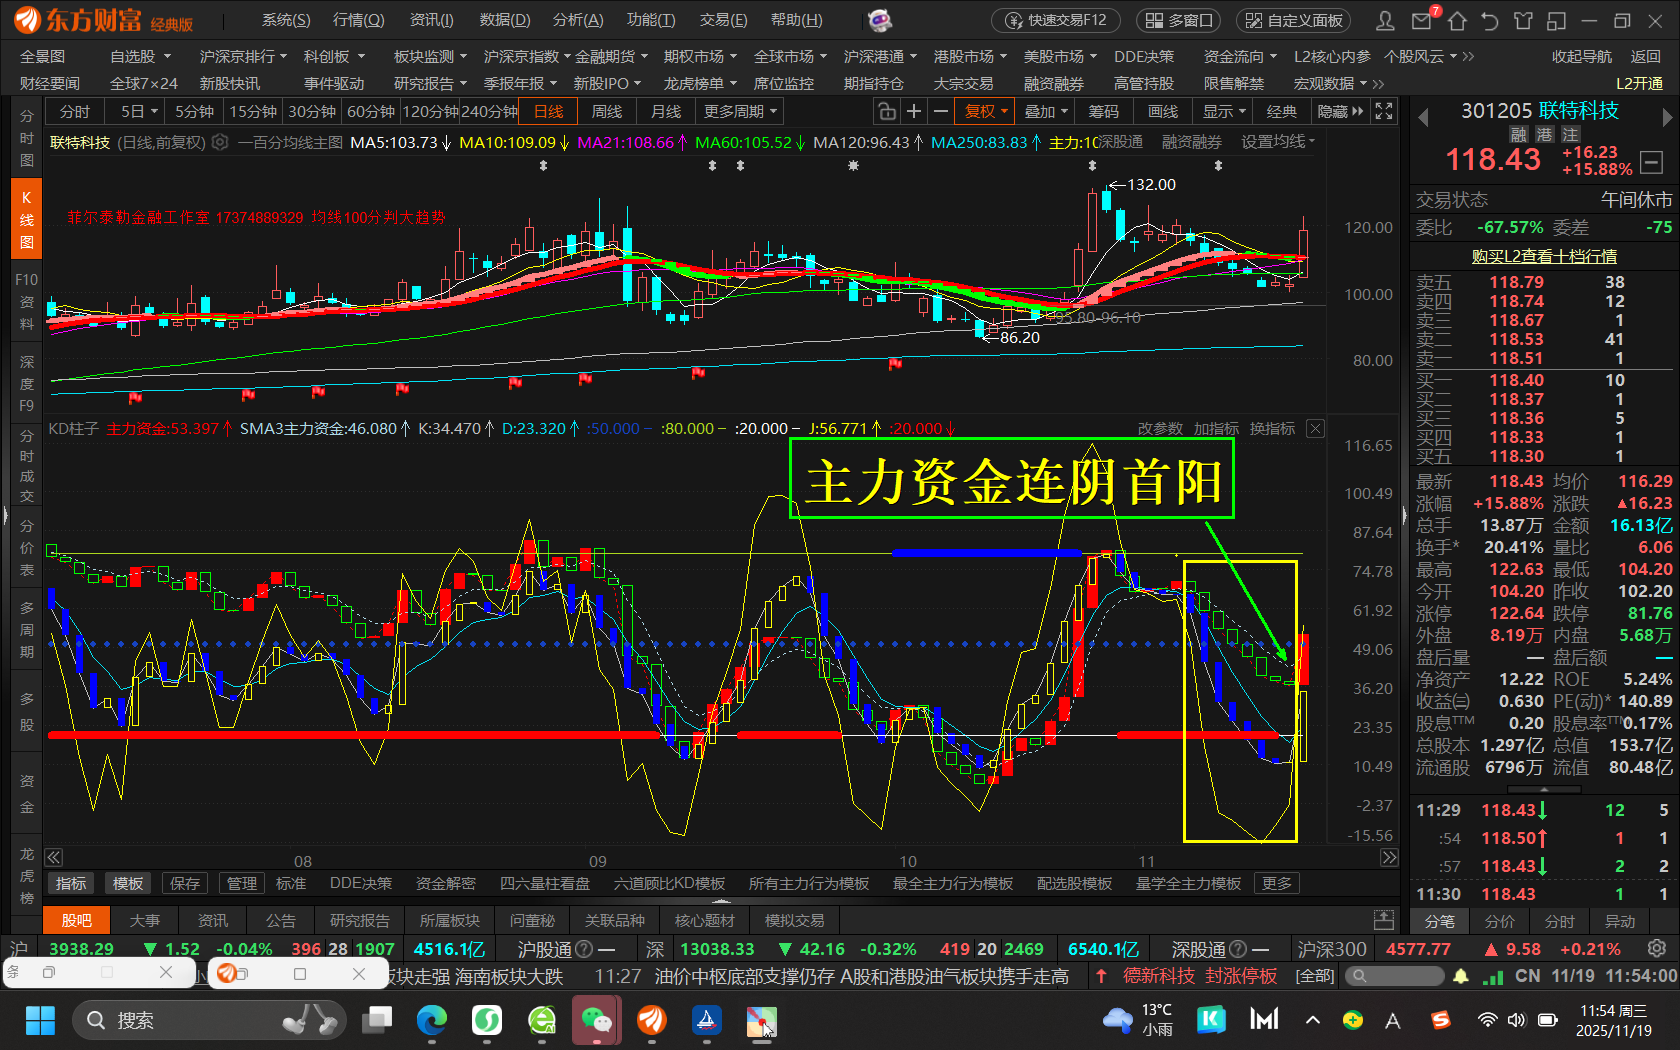
Task: Open the 更多周期 dropdown
Action: [x=740, y=111]
